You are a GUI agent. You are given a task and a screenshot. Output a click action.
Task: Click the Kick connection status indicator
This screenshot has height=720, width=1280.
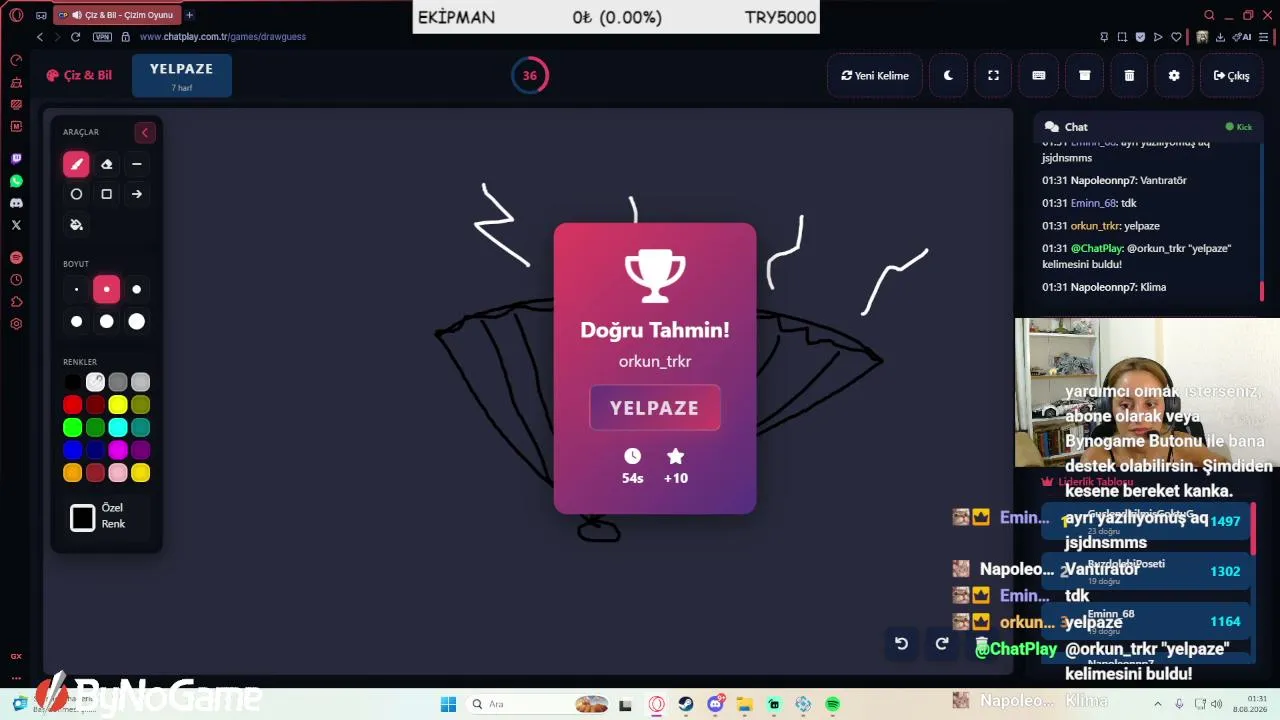click(x=1239, y=127)
